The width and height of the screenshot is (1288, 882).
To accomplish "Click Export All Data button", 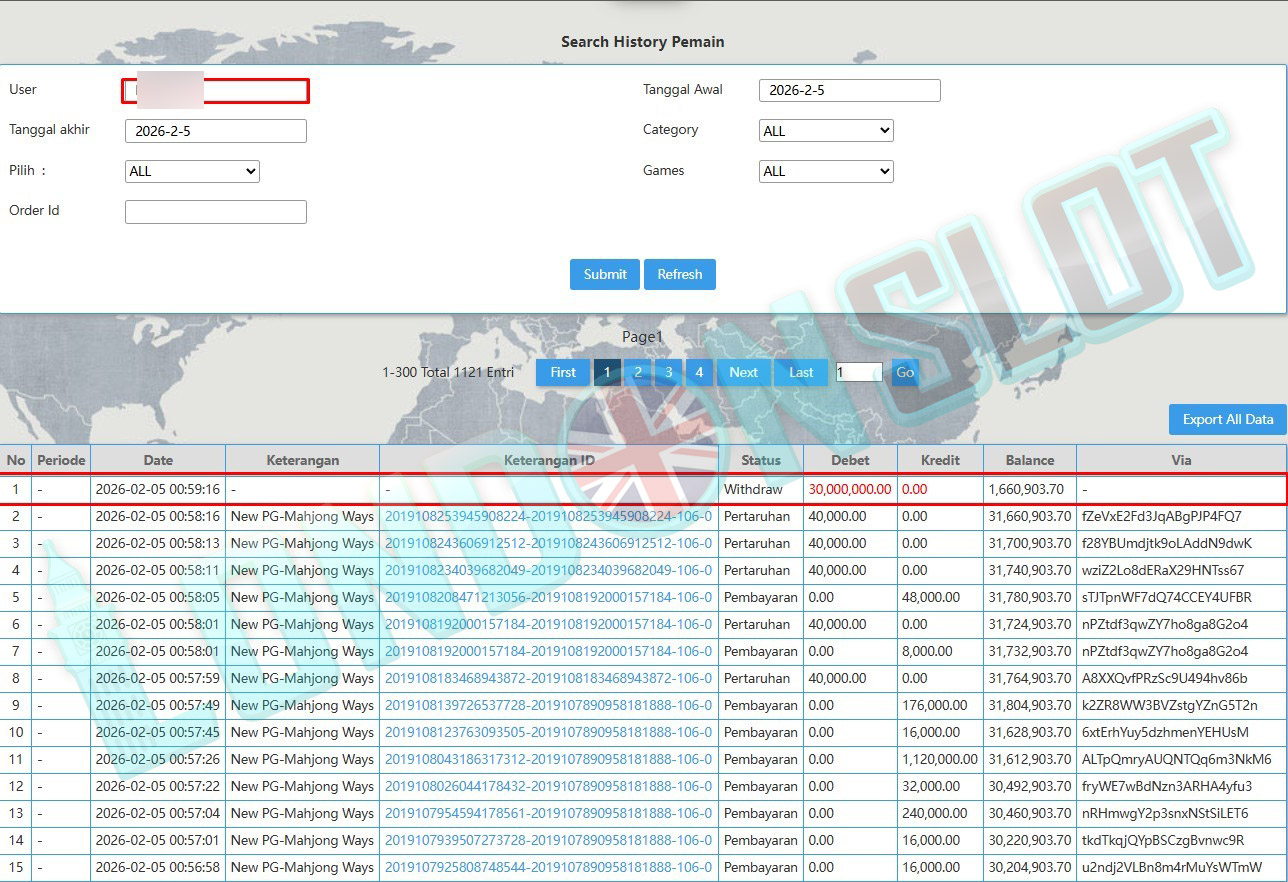I will (x=1227, y=419).
